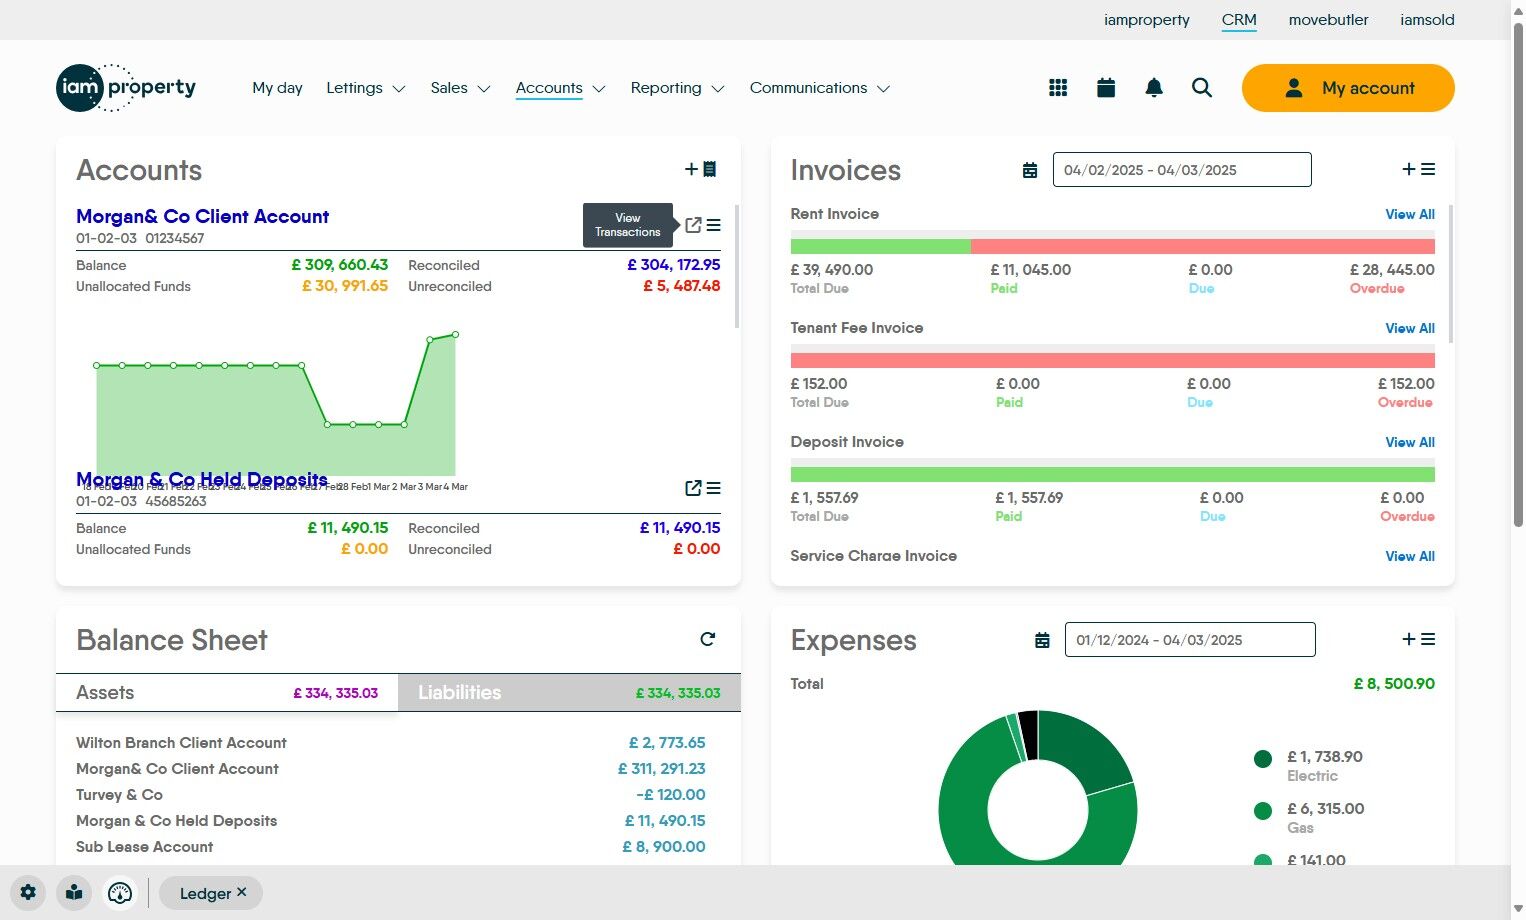Click the Expenses date range field
This screenshot has width=1526, height=920.
(1190, 640)
